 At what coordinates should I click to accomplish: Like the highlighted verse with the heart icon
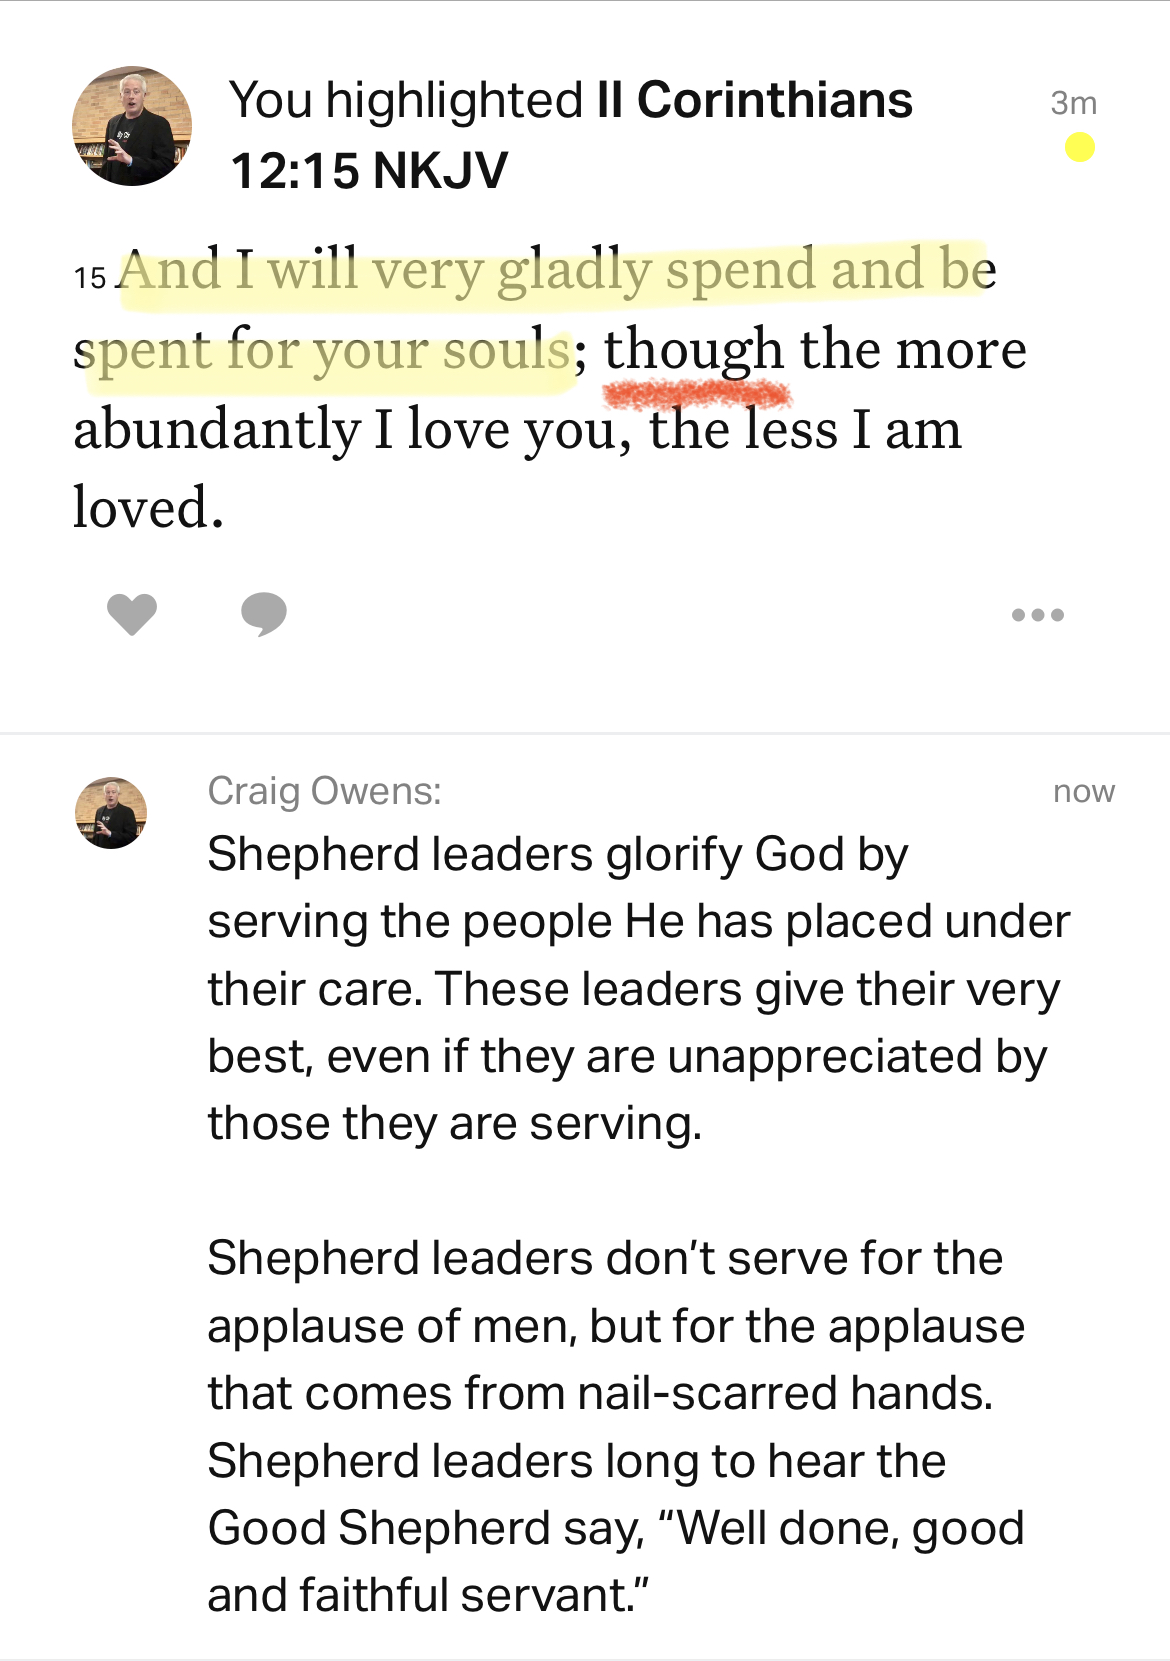132,614
